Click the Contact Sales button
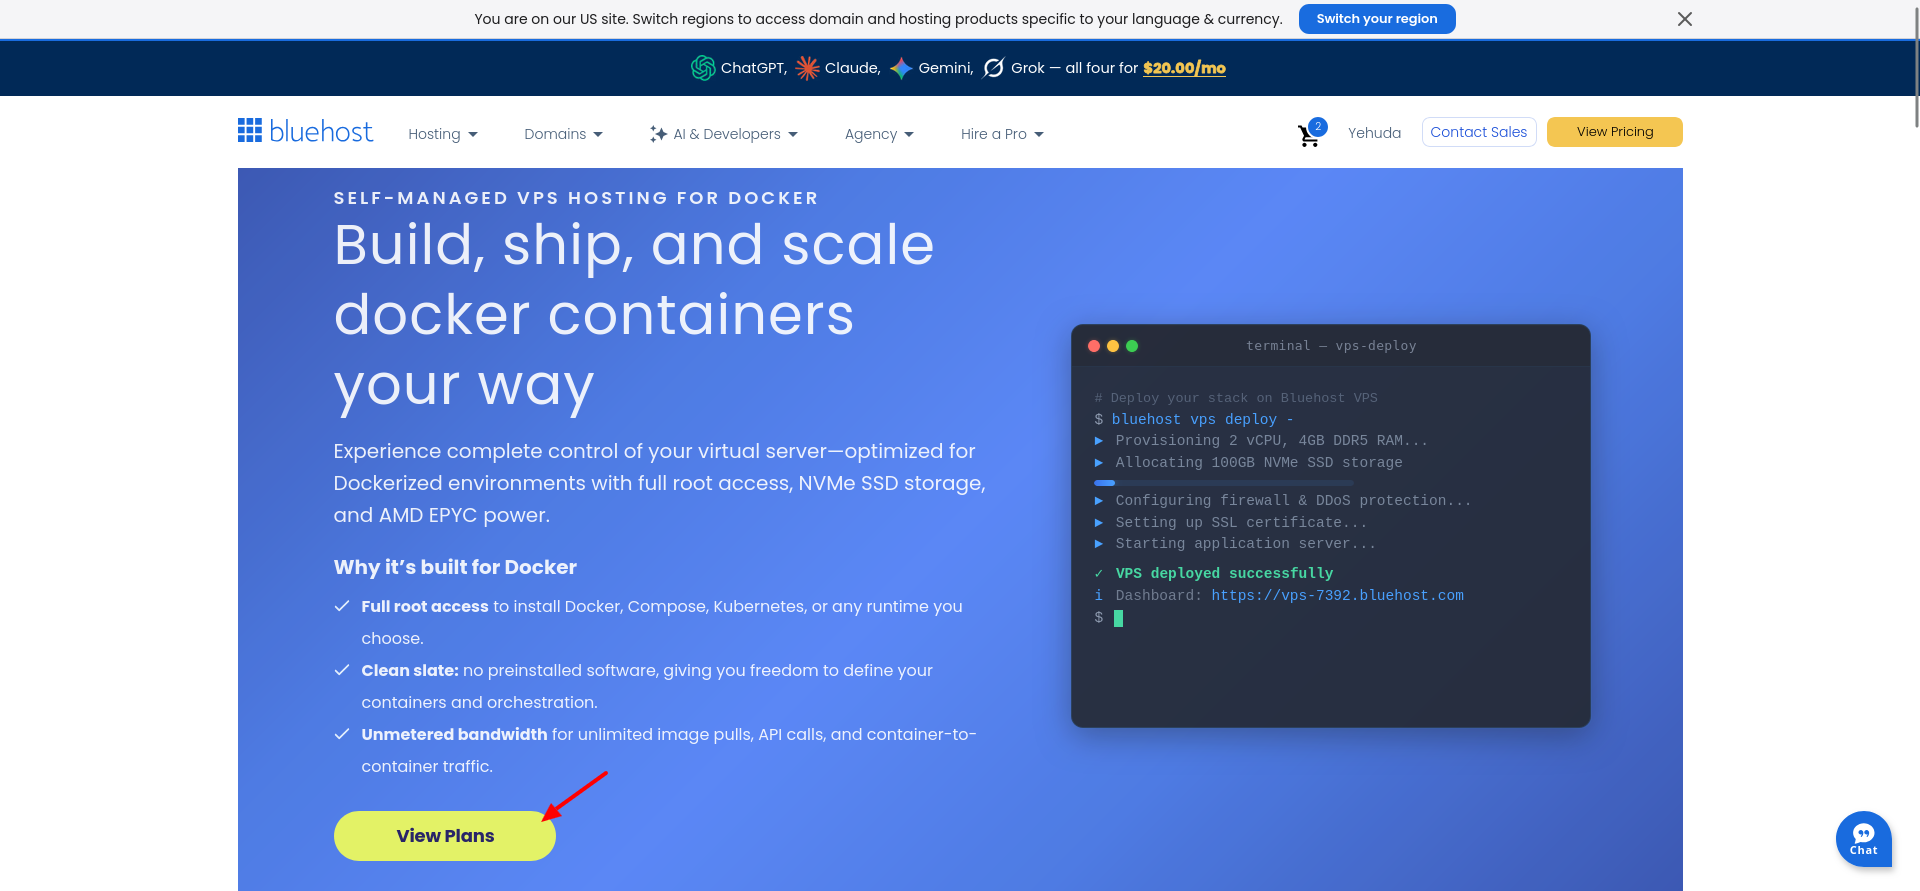 click(x=1479, y=132)
